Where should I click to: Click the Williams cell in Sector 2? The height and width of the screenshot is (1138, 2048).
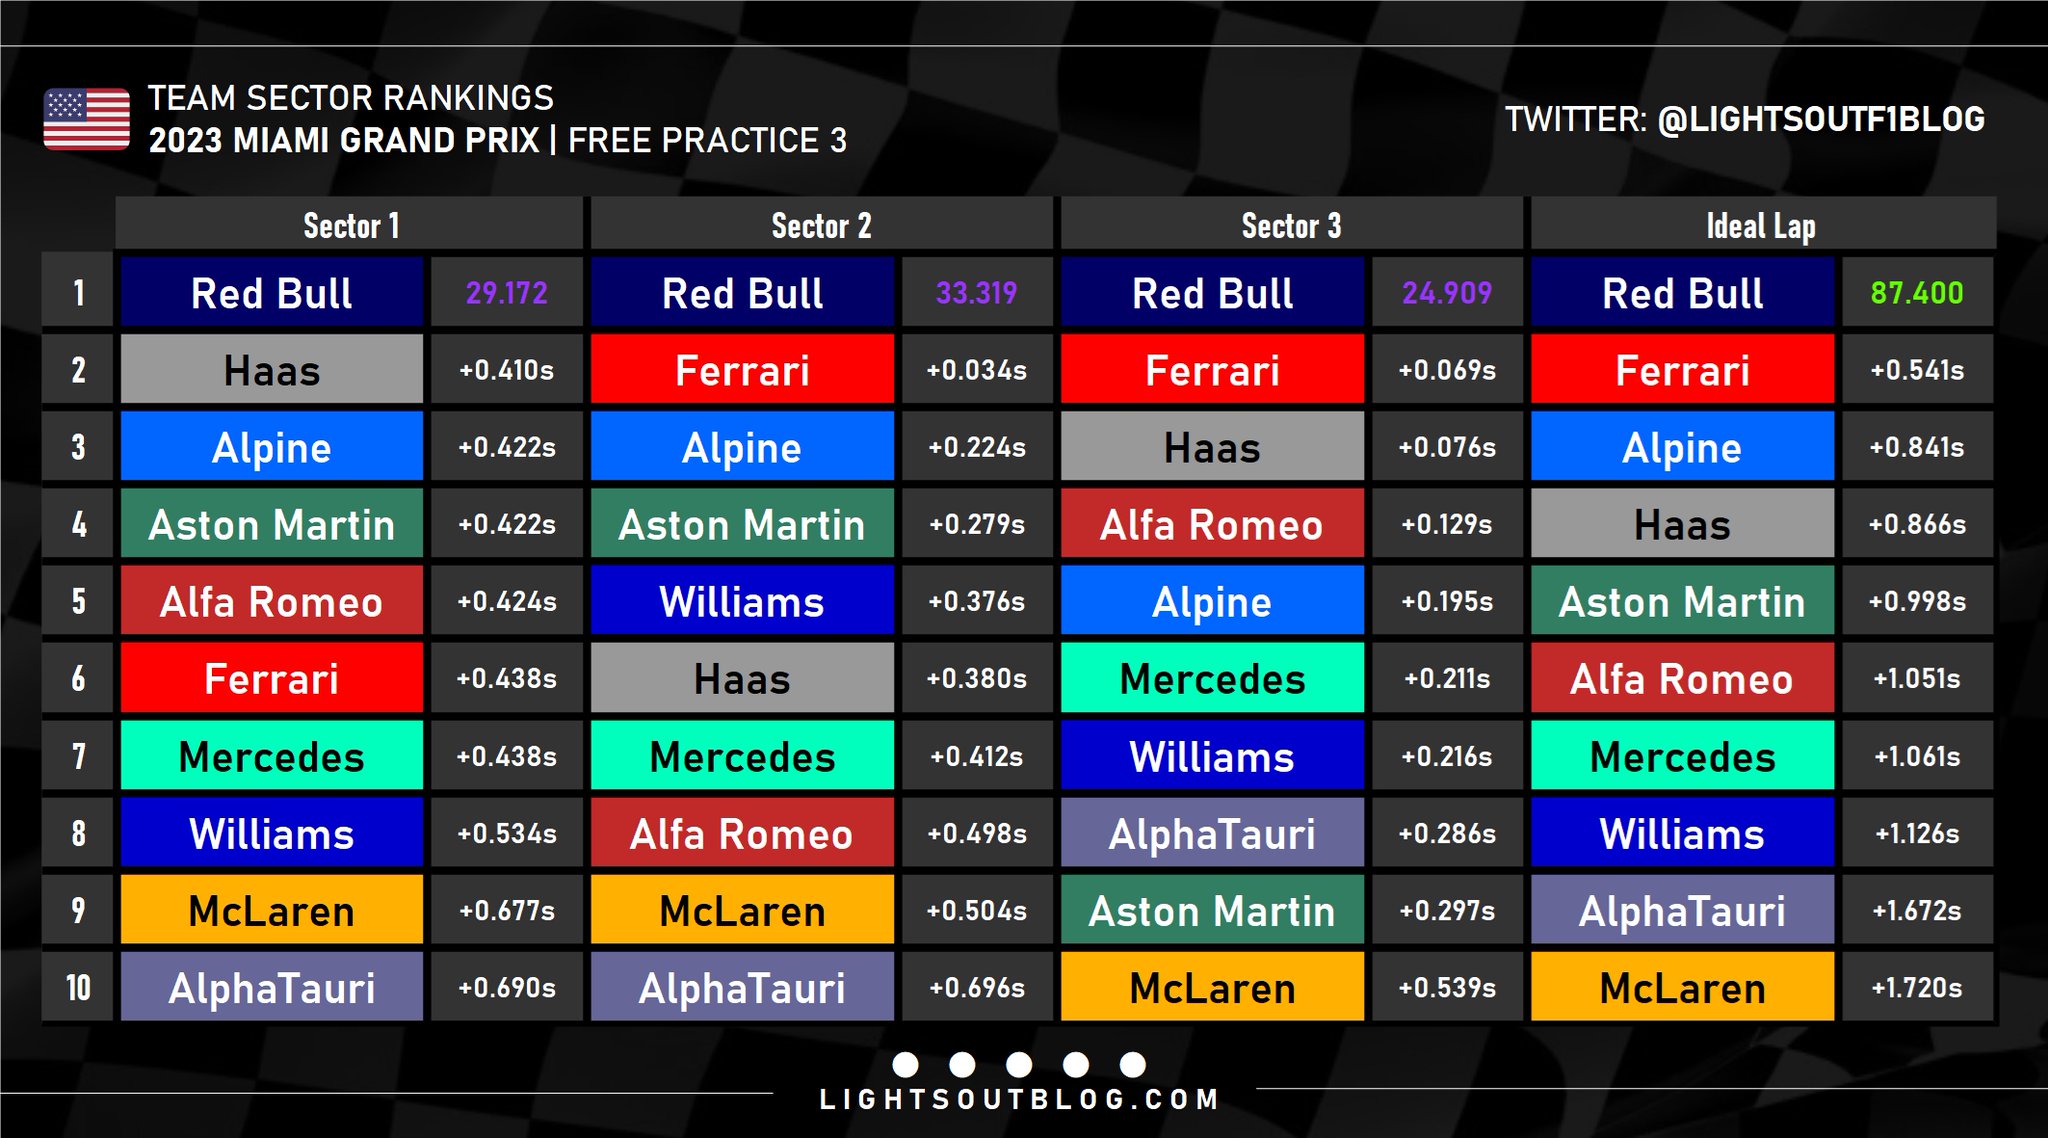coord(742,601)
